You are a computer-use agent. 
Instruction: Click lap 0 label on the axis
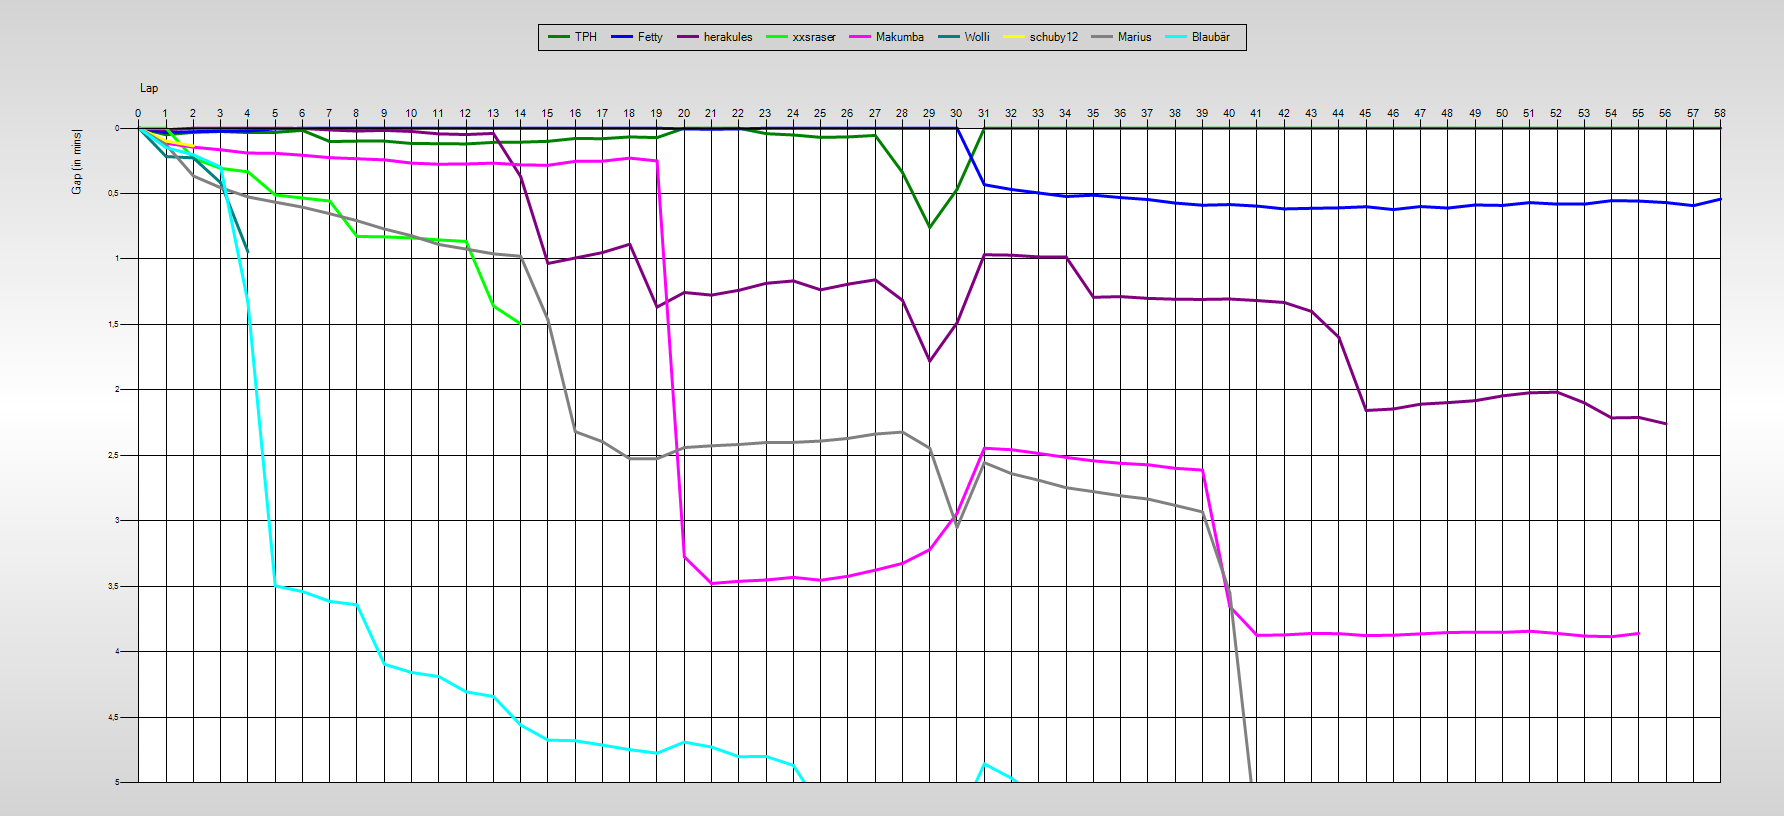tap(138, 113)
